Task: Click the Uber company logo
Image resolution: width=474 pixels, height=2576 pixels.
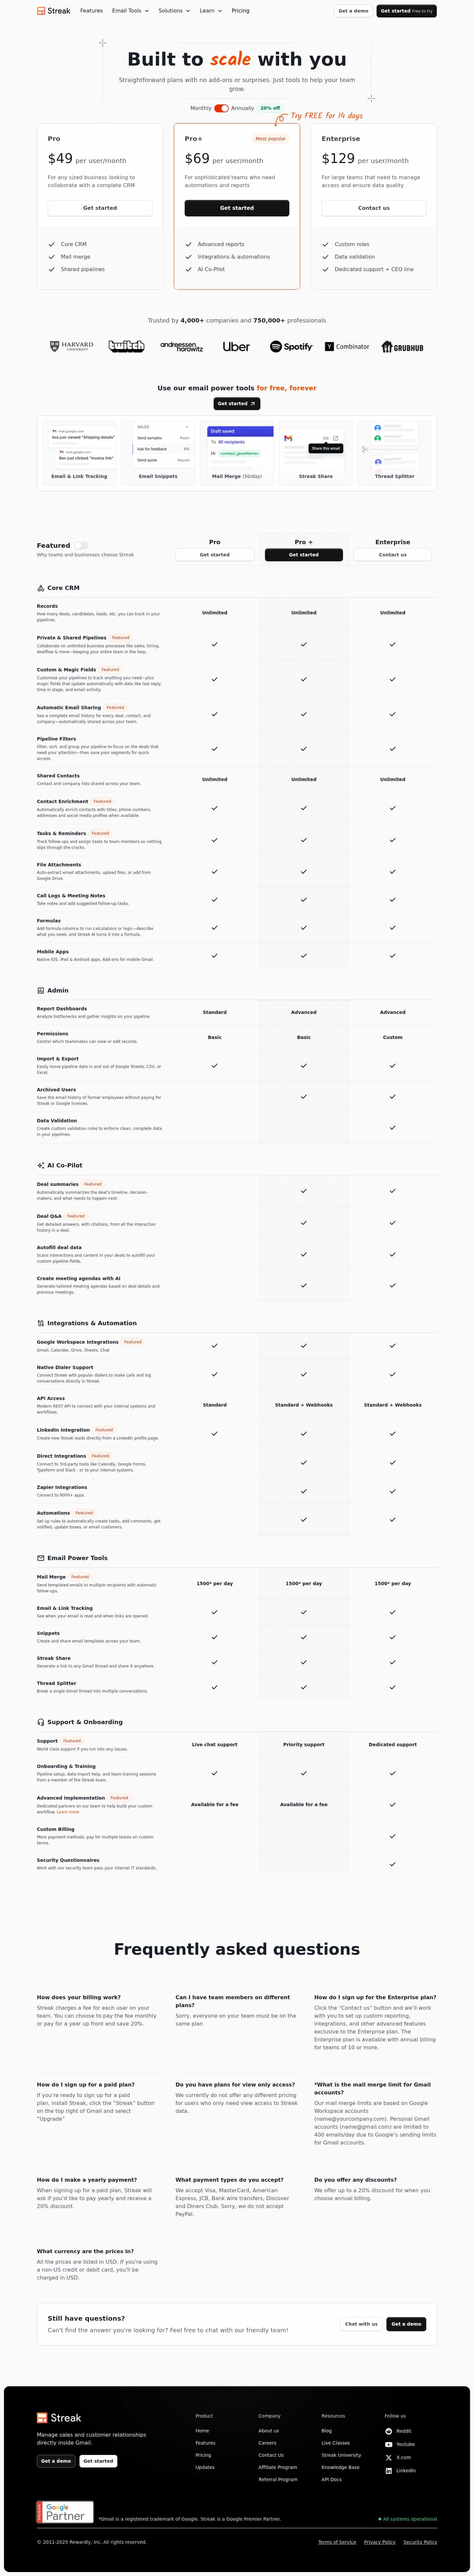Action: 236,347
